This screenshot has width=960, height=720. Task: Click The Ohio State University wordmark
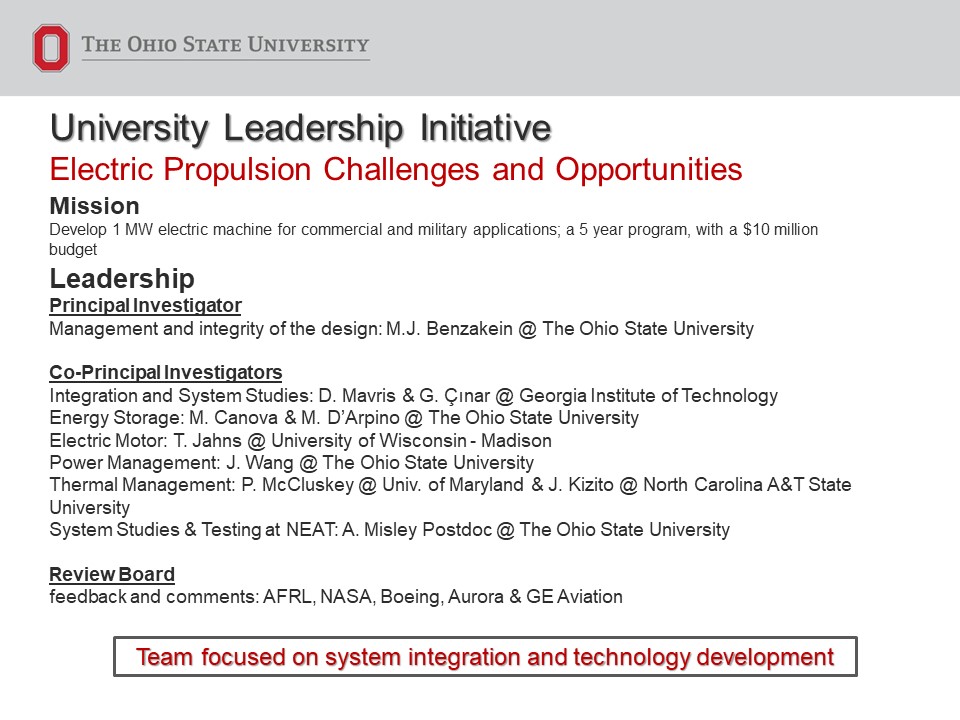point(225,45)
